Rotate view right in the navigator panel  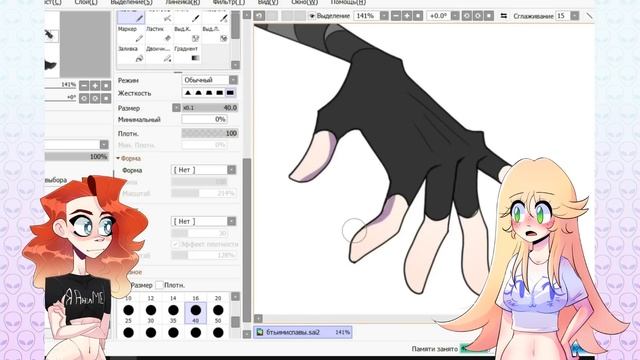coord(95,98)
